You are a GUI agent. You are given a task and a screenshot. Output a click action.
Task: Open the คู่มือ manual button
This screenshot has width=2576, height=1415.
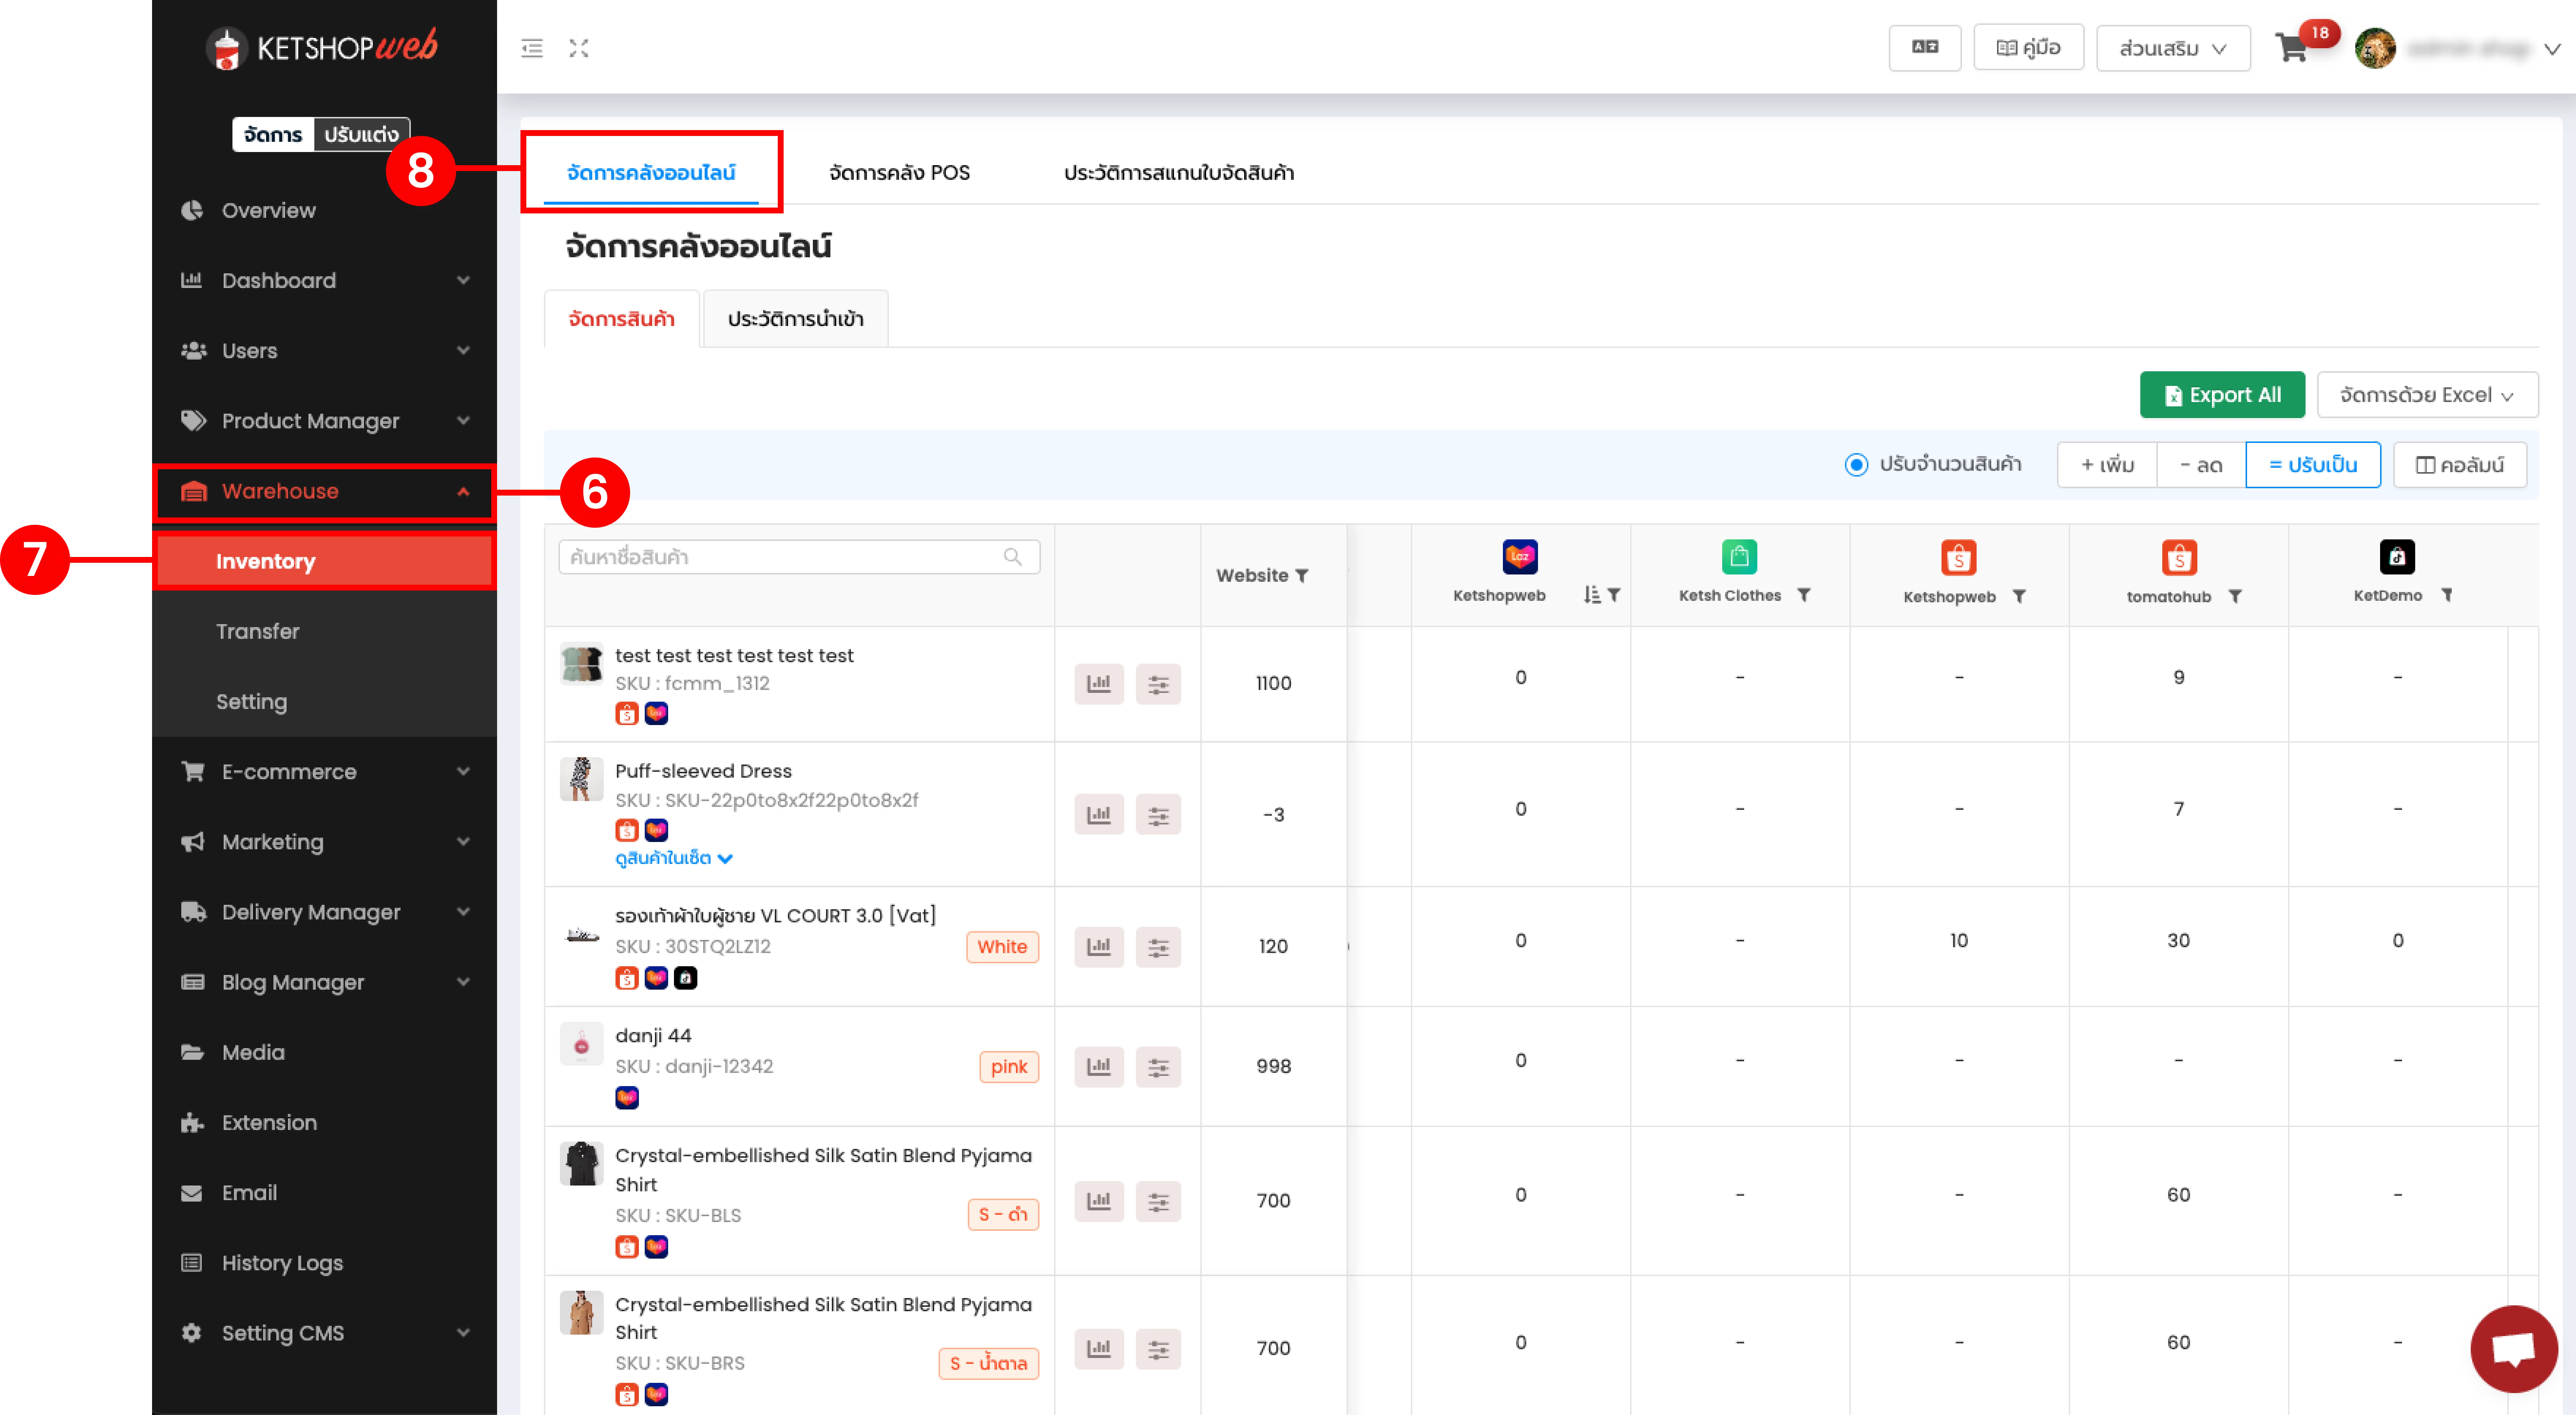2028,47
